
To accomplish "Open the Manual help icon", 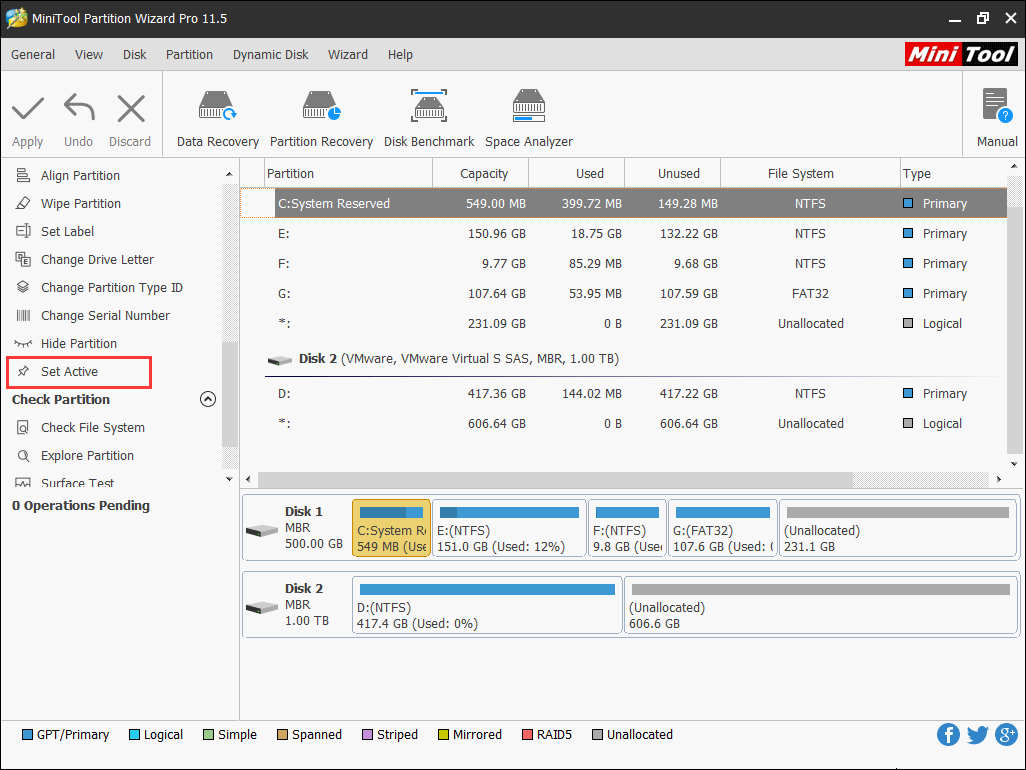I will click(x=997, y=106).
